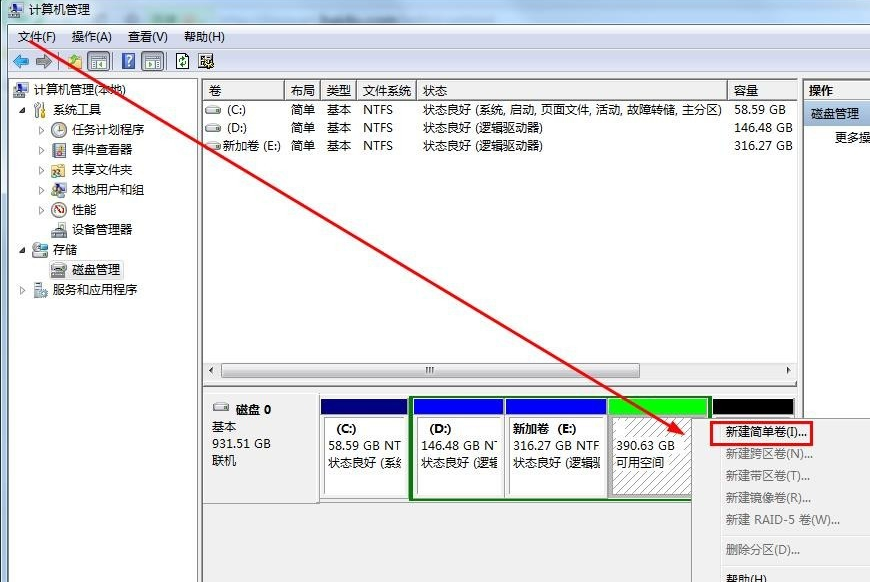Open the 查看(V) menu
Viewport: 870px width, 582px height.
click(x=146, y=36)
